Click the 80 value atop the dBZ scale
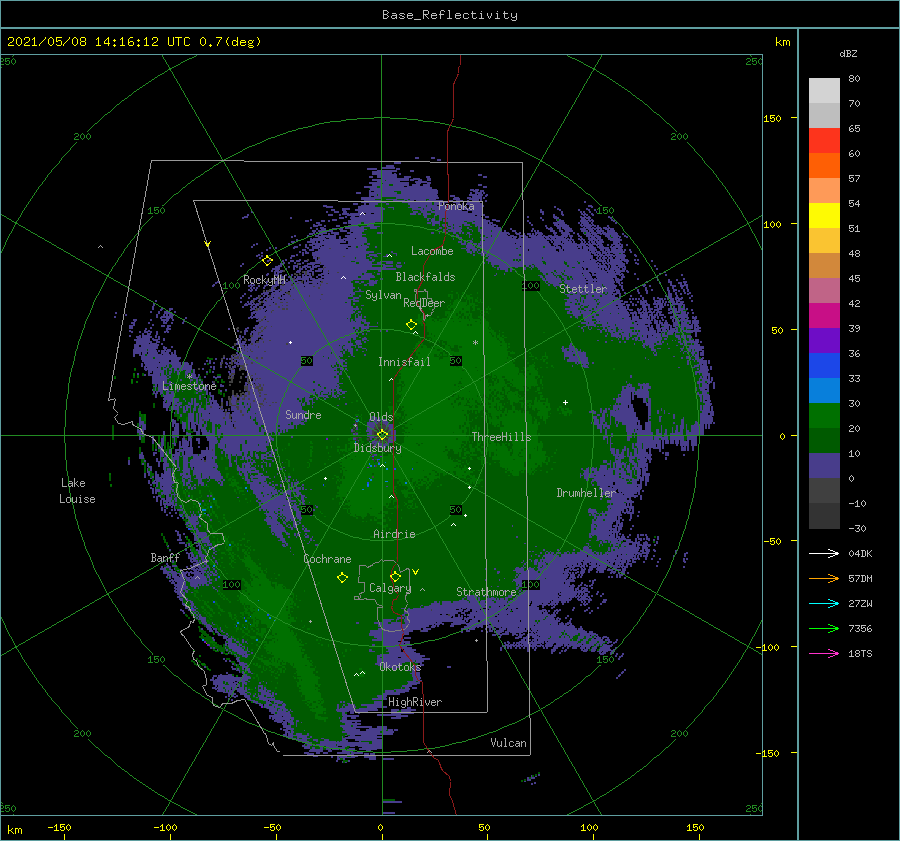900x841 pixels. [855, 78]
